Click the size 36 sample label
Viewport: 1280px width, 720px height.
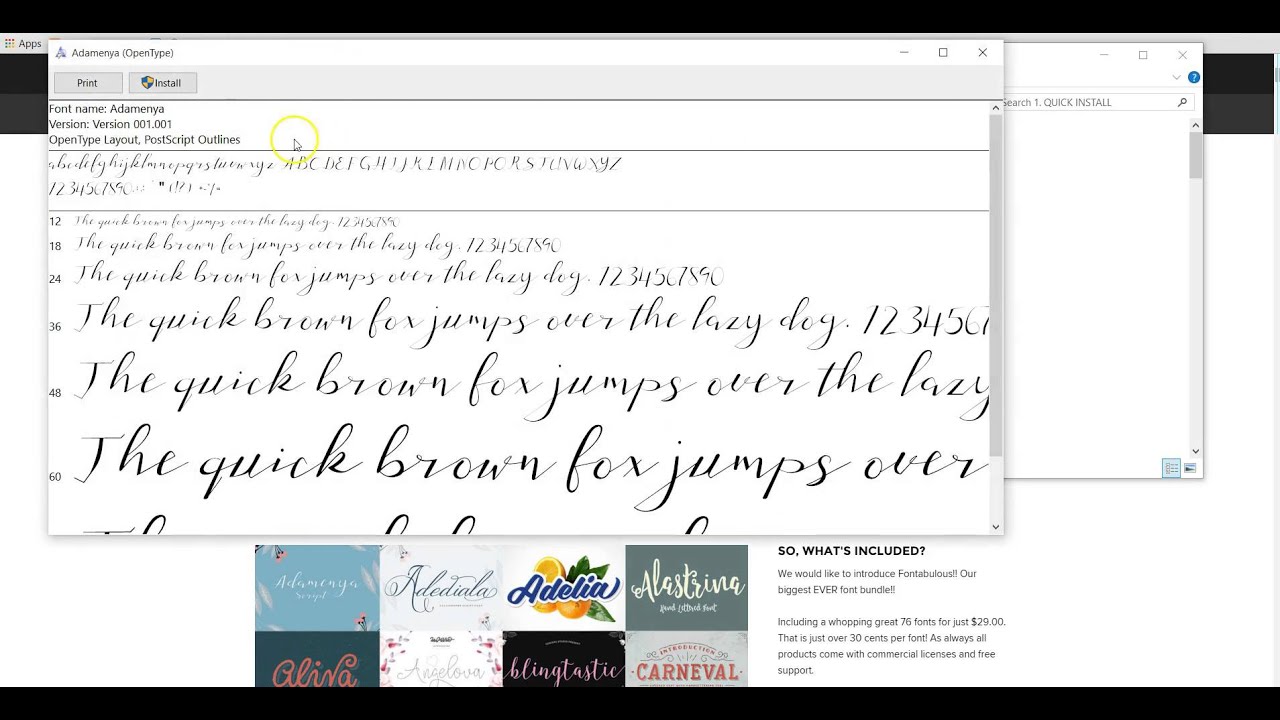click(x=55, y=327)
